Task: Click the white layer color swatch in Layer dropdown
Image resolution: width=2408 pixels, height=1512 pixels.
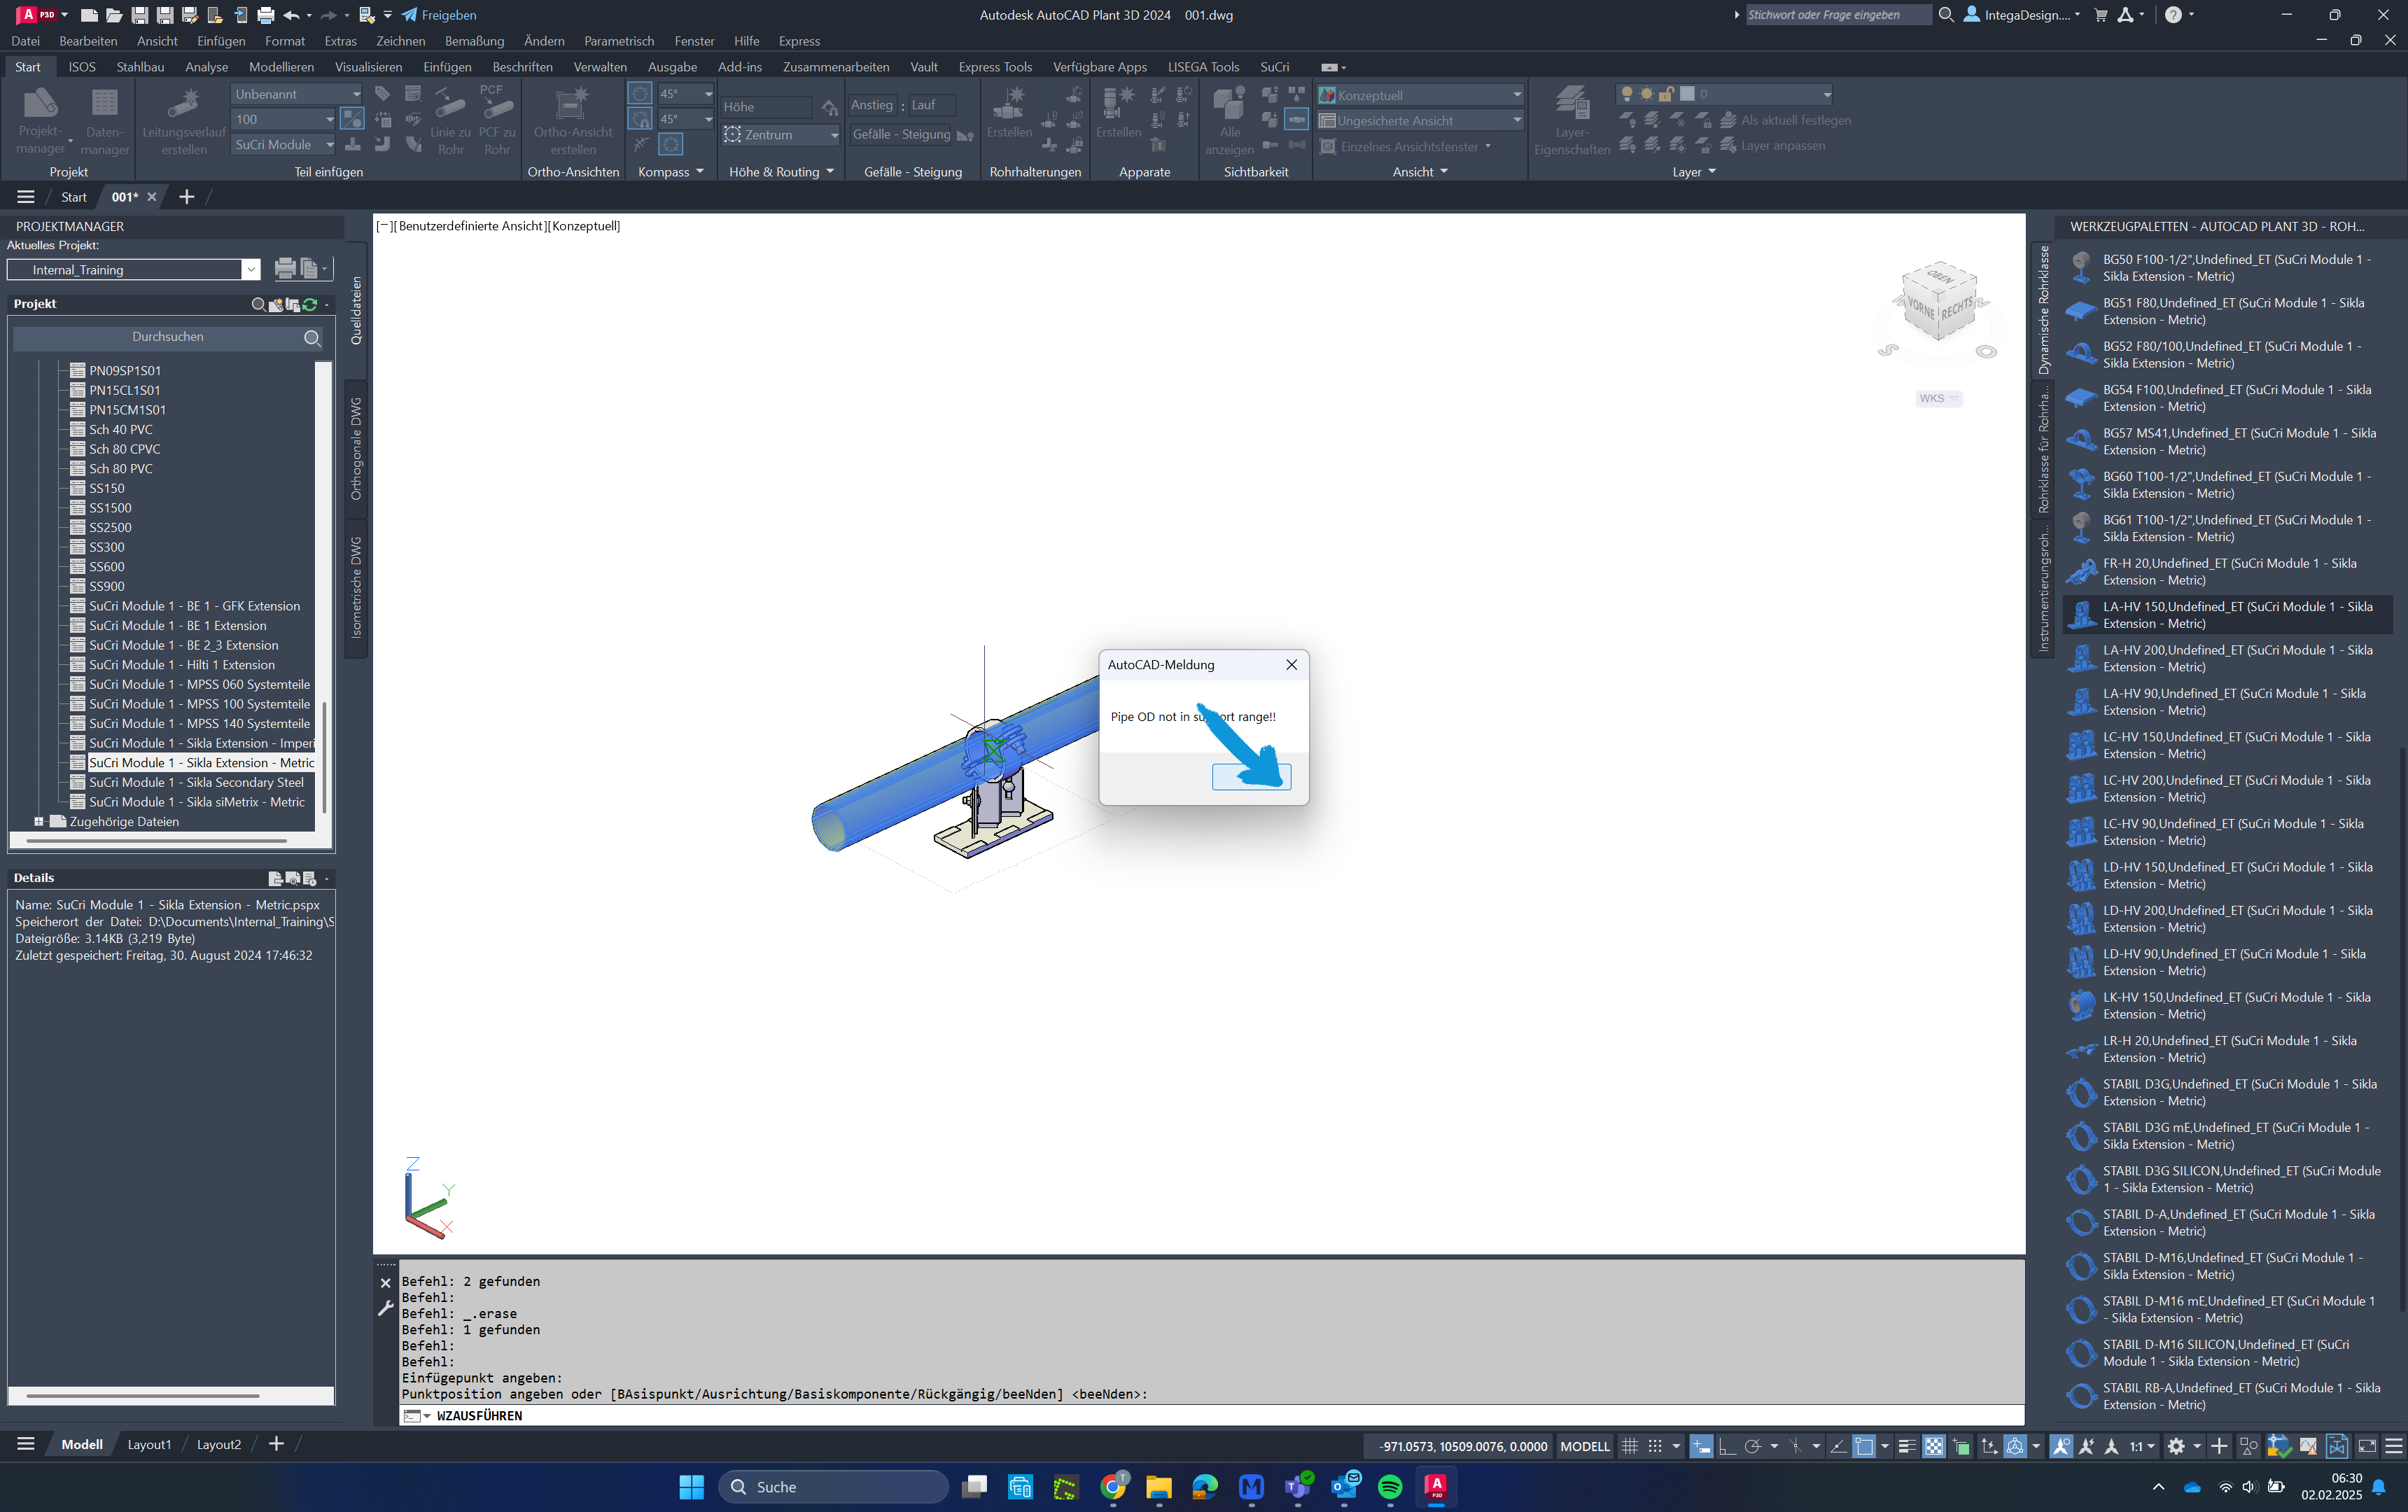Action: [x=1687, y=94]
